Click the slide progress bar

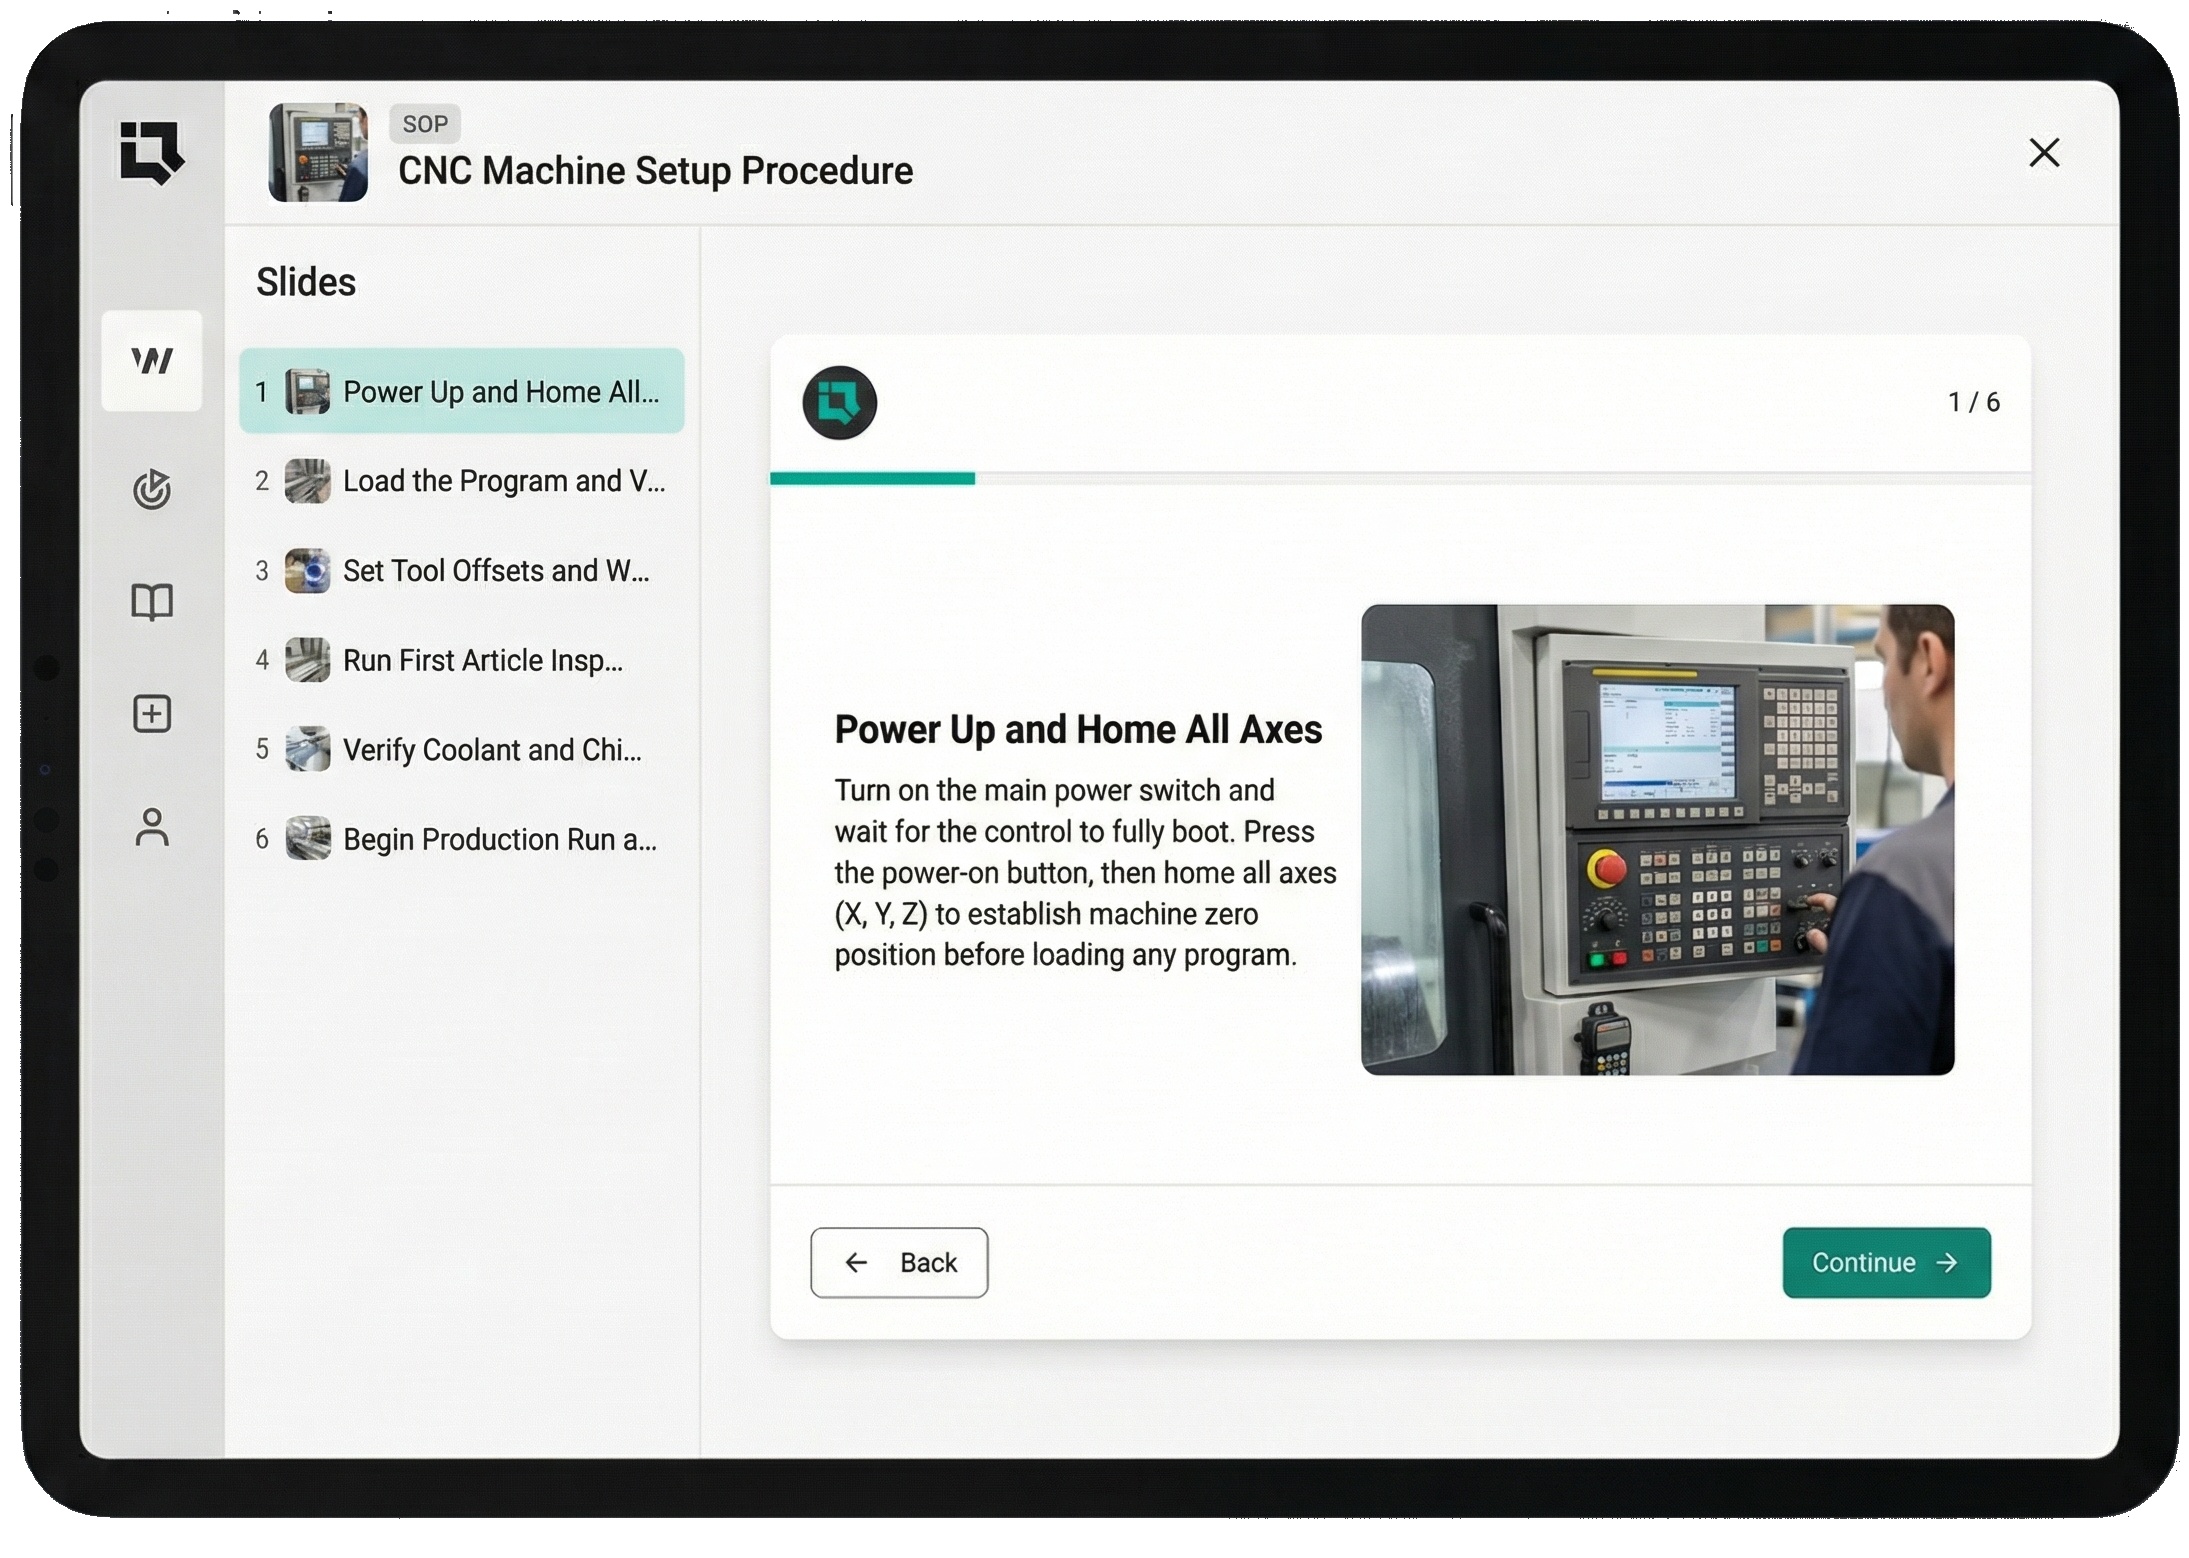click(x=1399, y=479)
